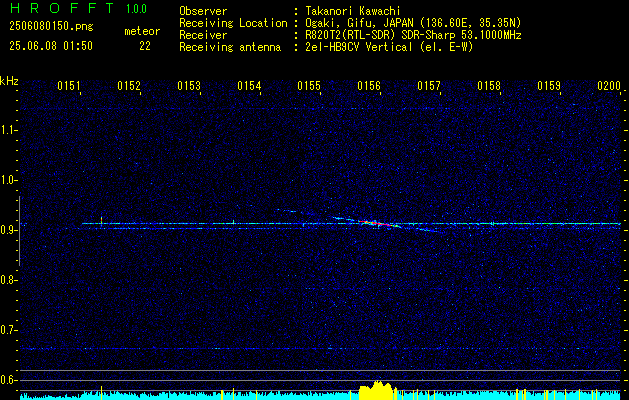The height and width of the screenshot is (400, 629).
Task: Click the 1.0 frequency axis label
Action: point(7,181)
